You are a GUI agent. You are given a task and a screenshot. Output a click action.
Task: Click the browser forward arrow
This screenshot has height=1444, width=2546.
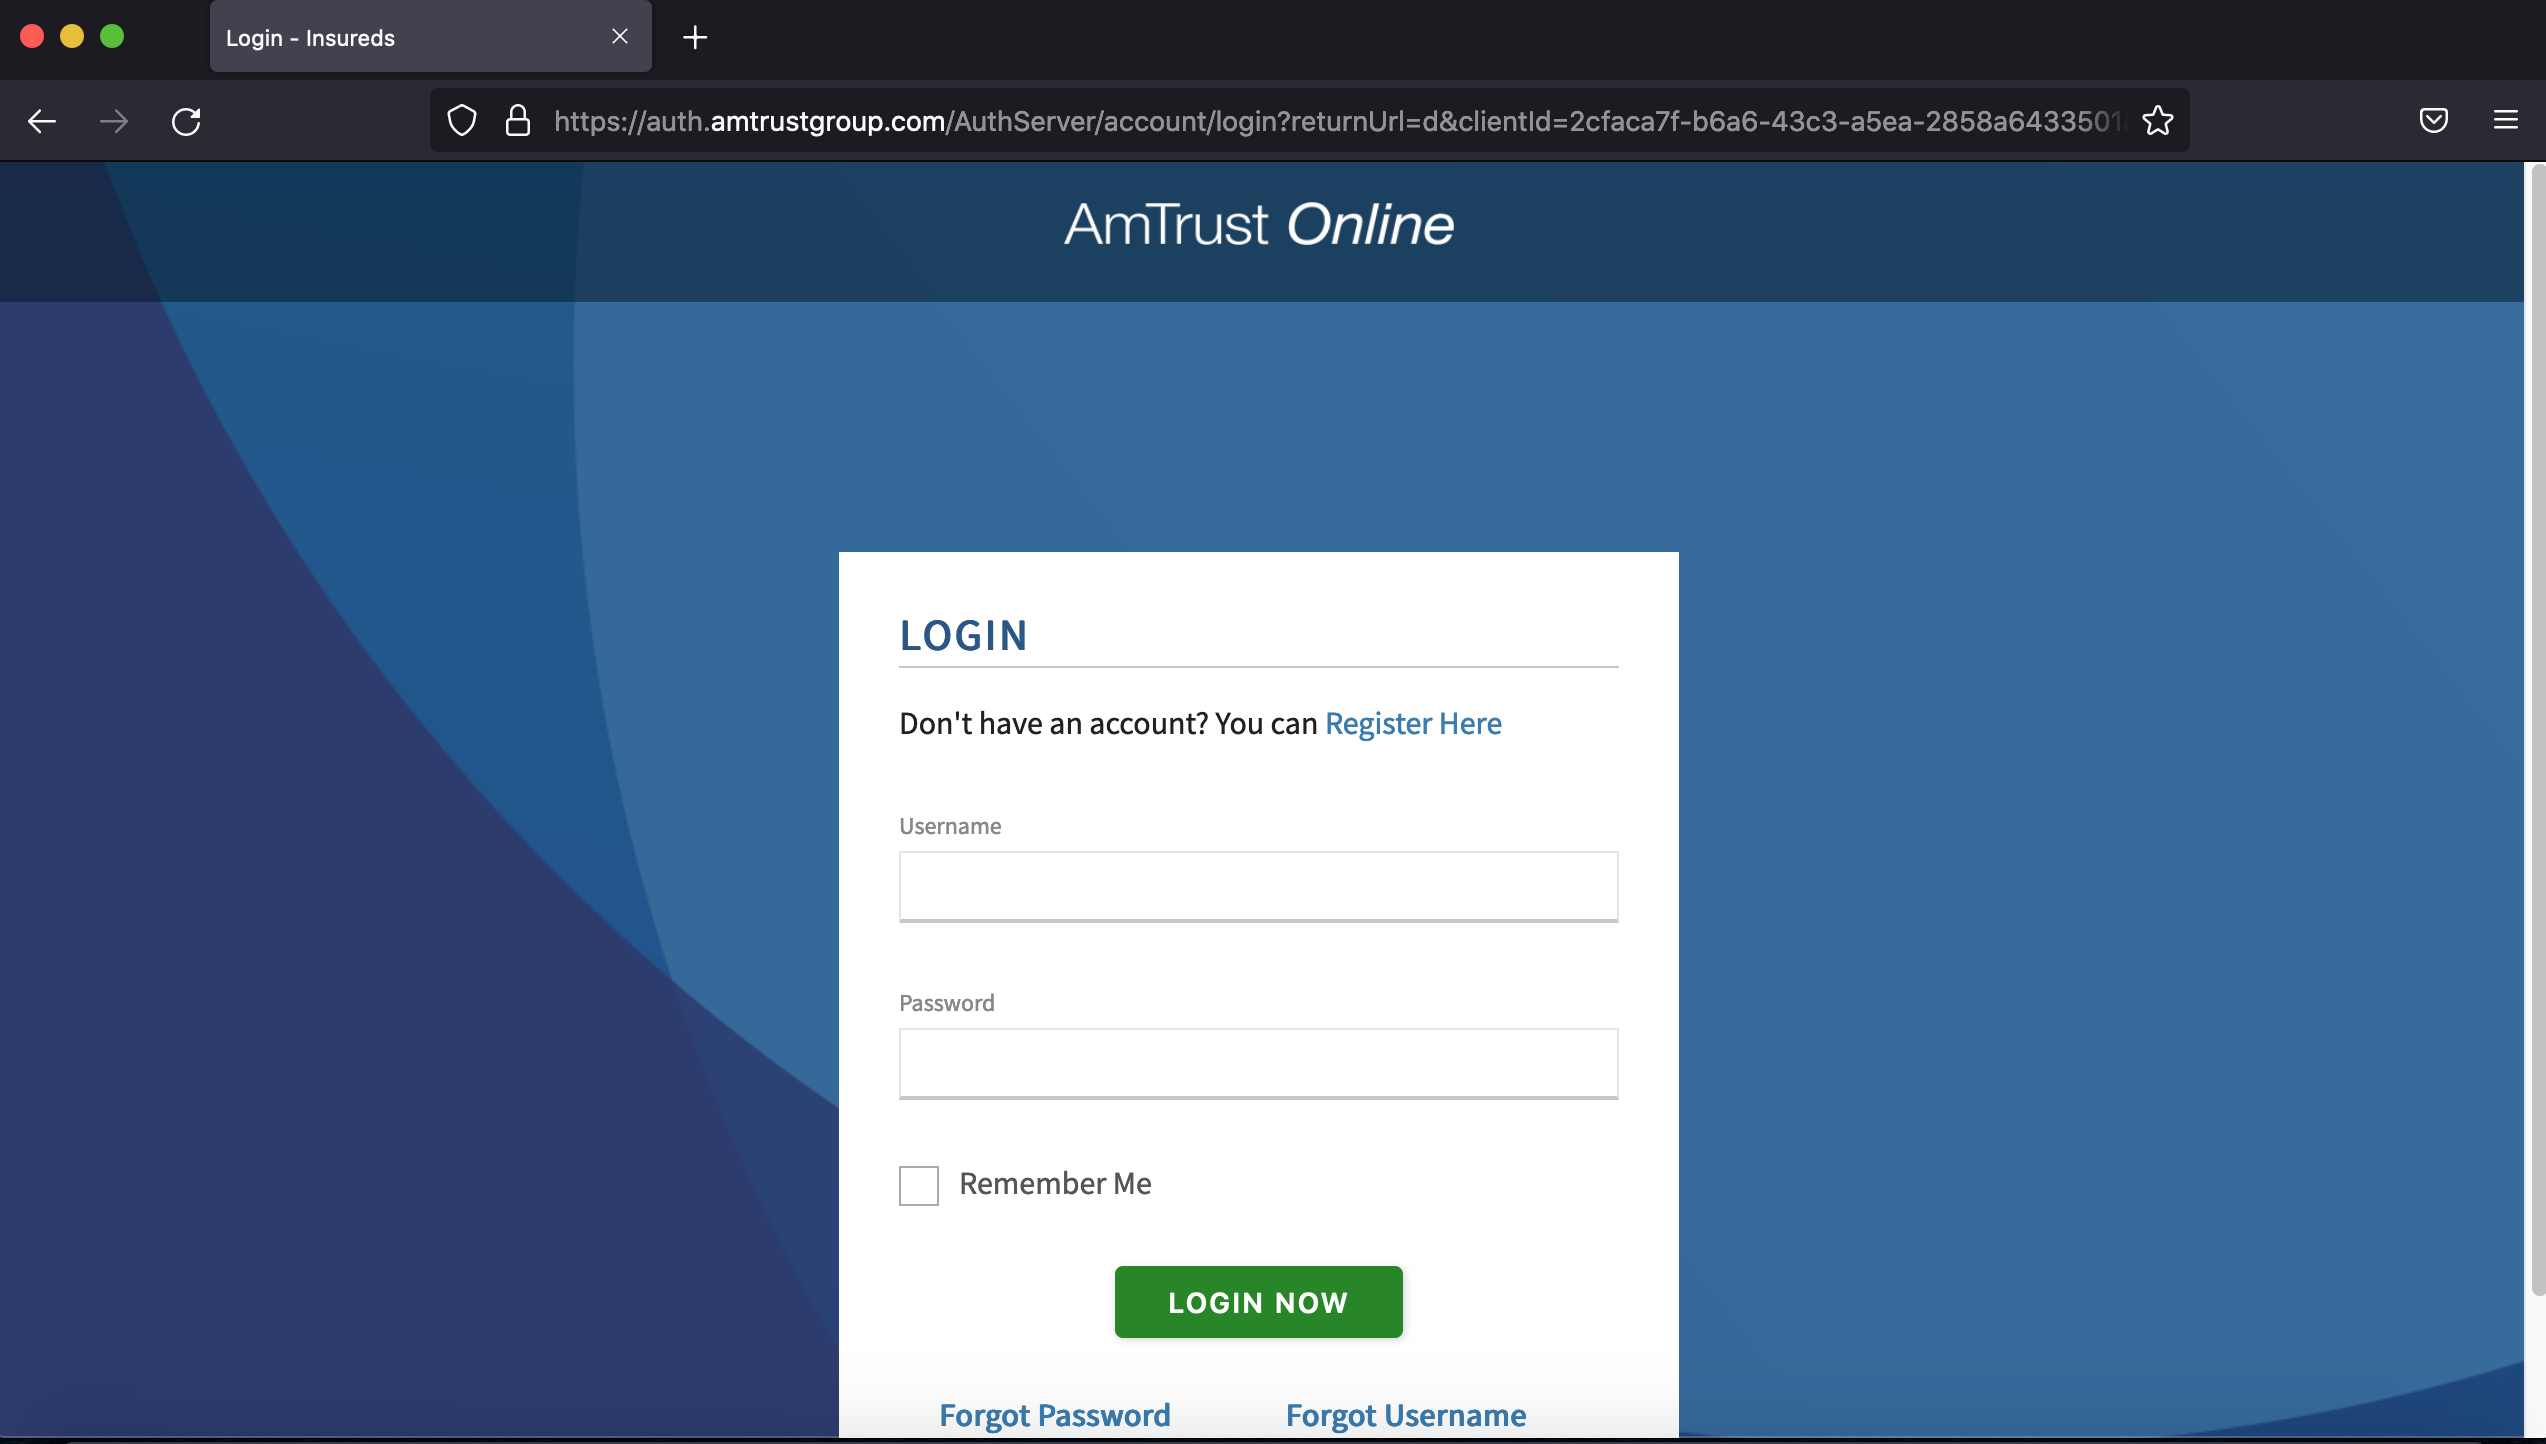114,121
